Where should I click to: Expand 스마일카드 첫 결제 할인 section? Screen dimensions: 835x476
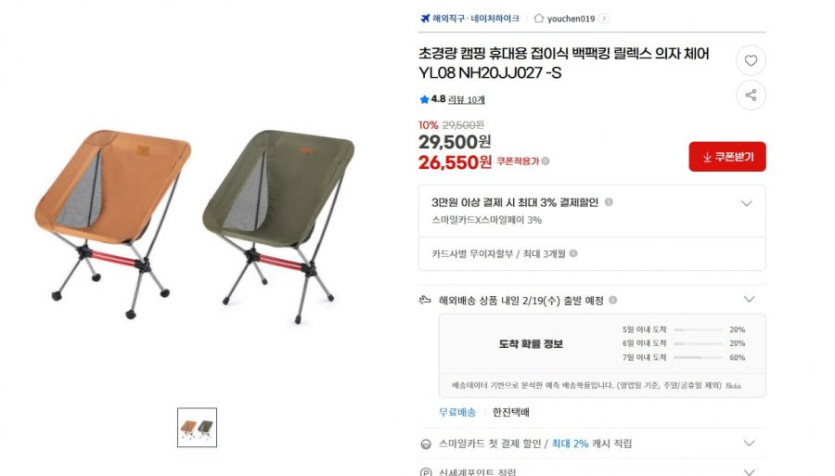749,443
